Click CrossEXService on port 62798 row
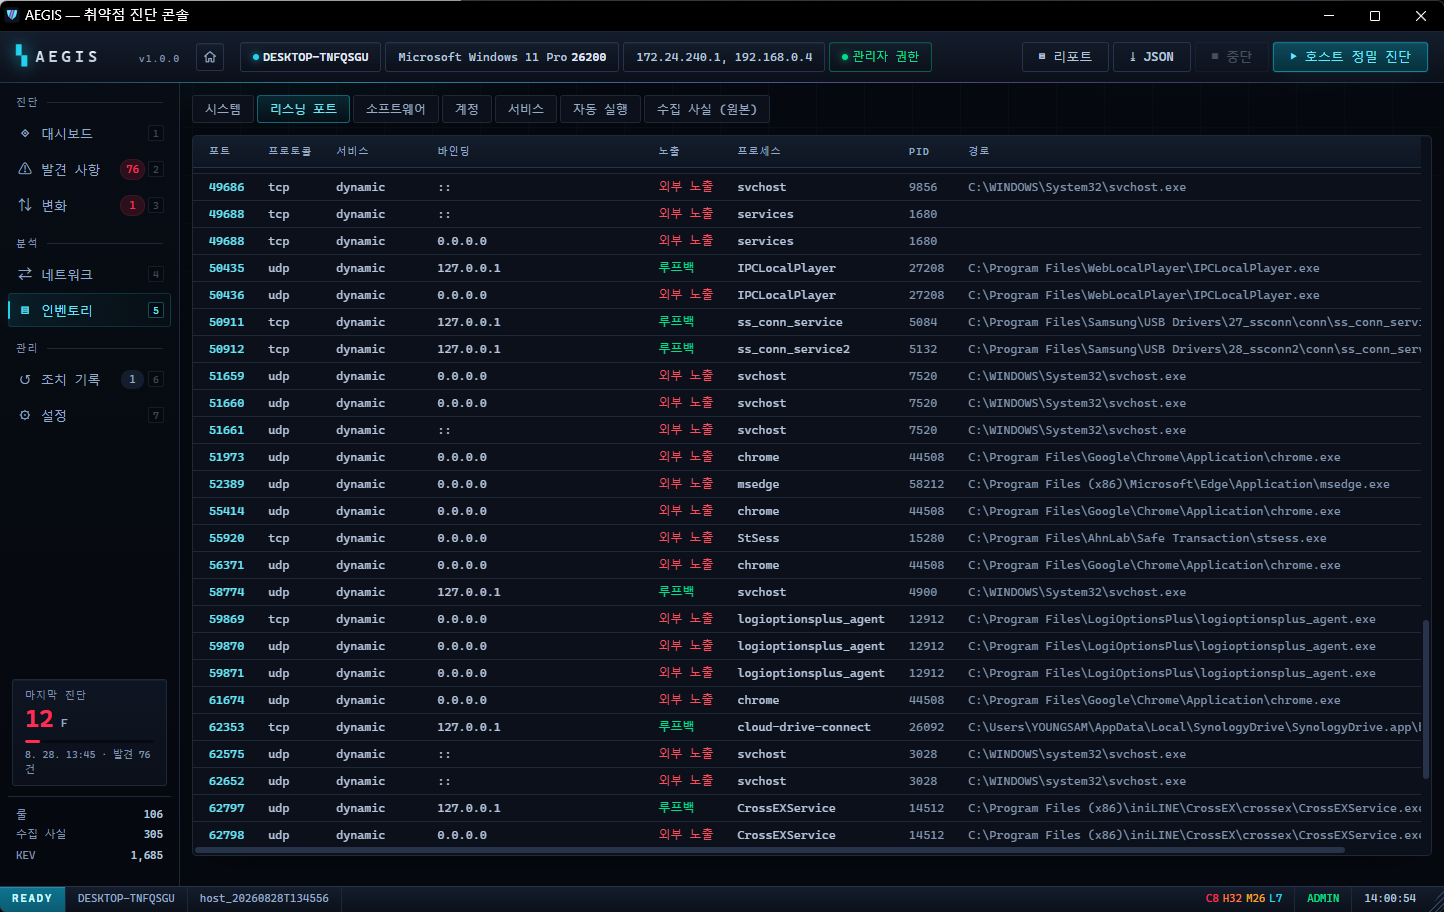This screenshot has width=1444, height=912. 786,835
